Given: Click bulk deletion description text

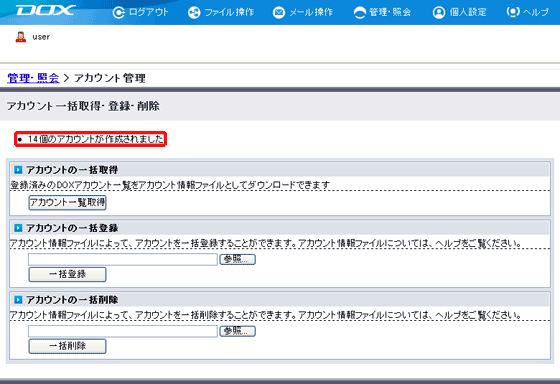Looking at the screenshot, I should coord(265,315).
